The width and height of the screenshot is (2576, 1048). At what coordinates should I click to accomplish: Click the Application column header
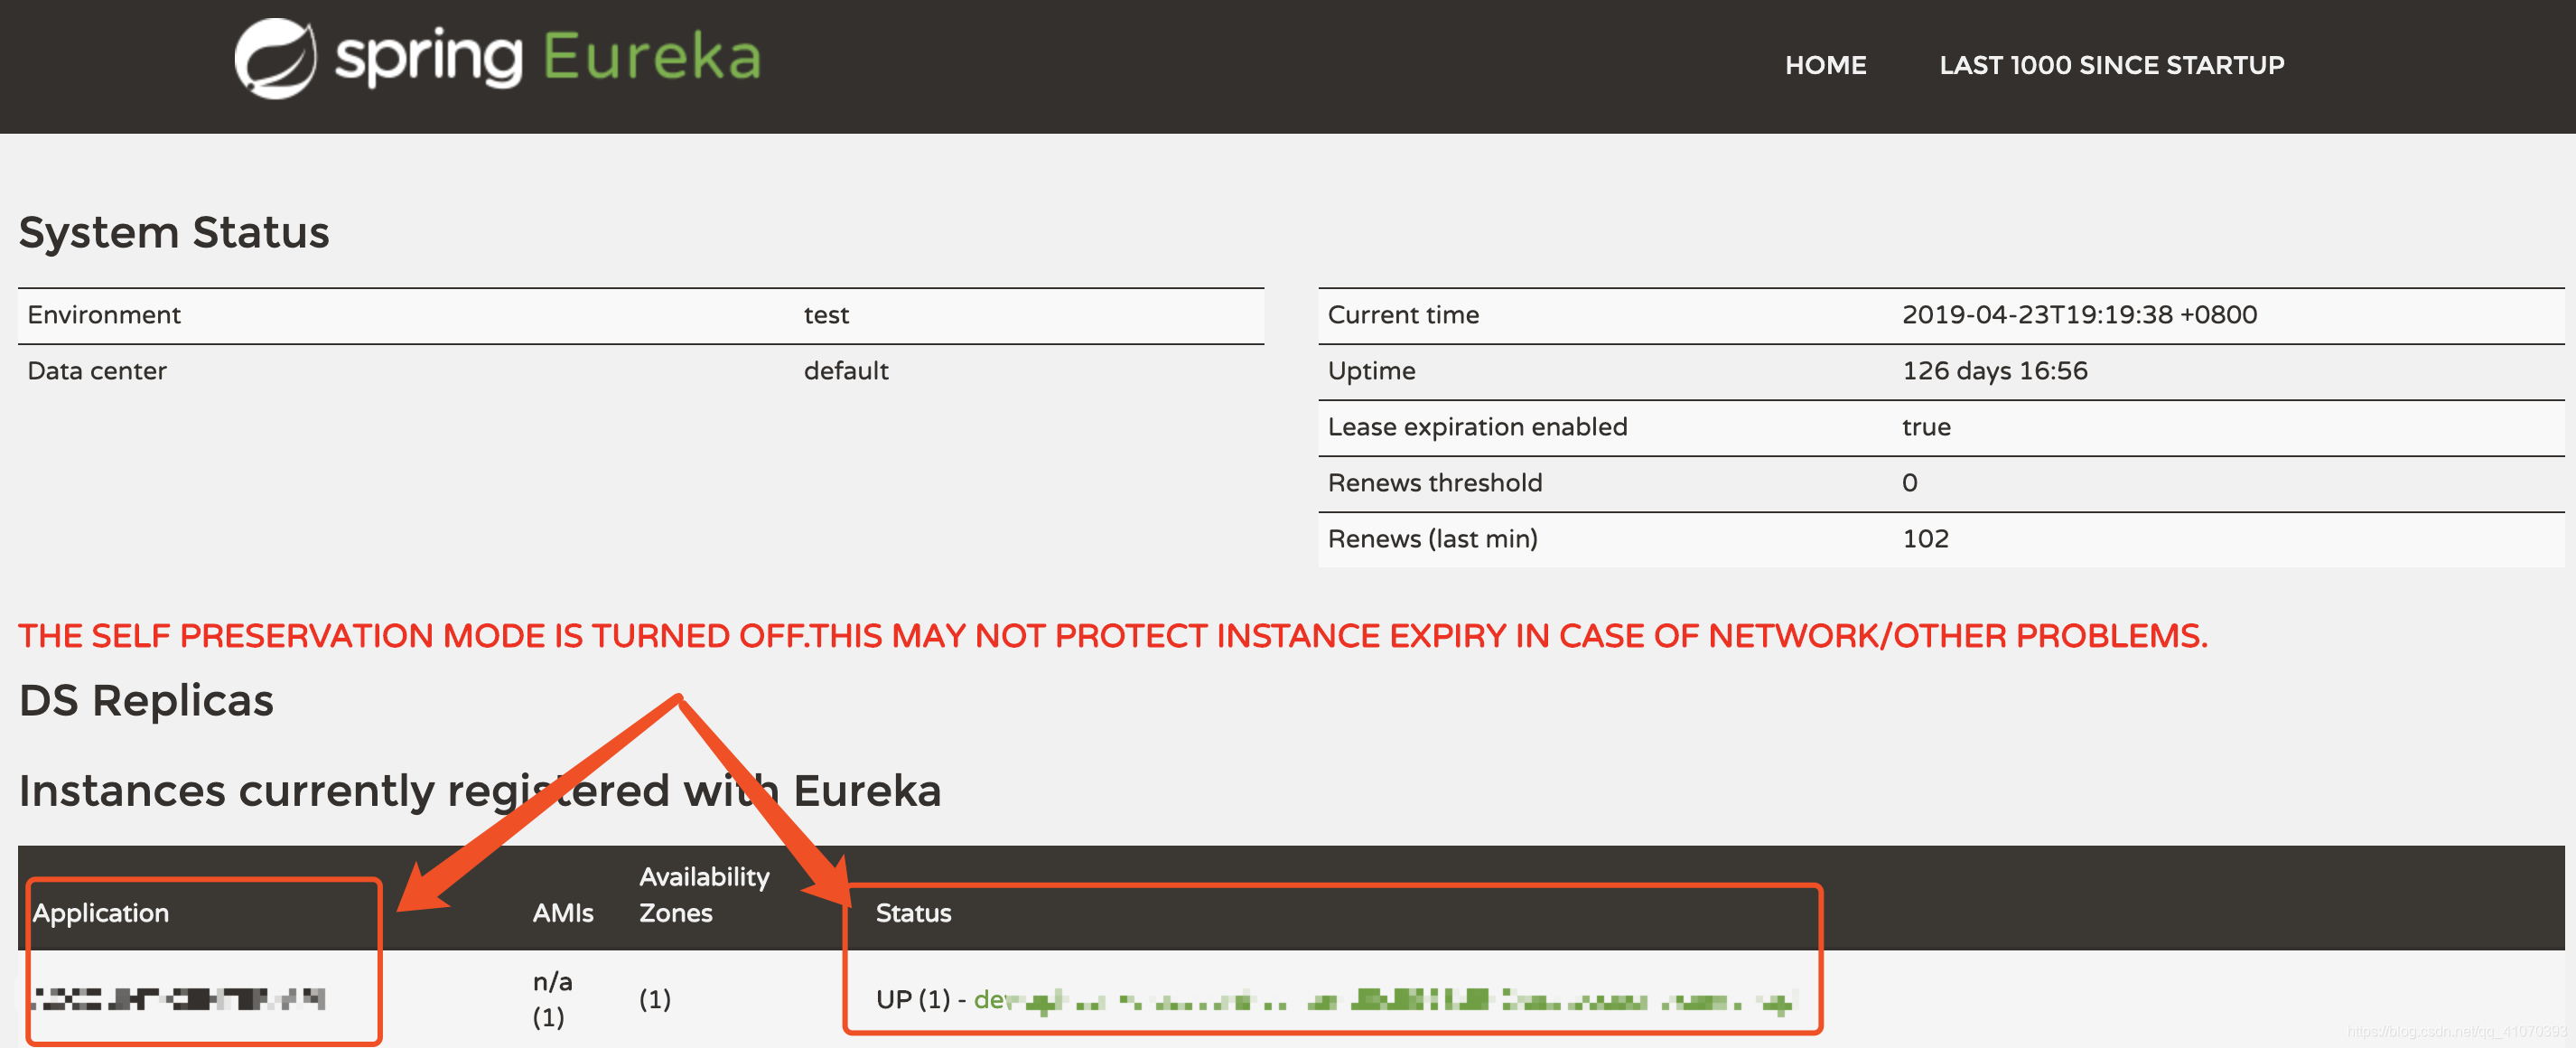100,913
